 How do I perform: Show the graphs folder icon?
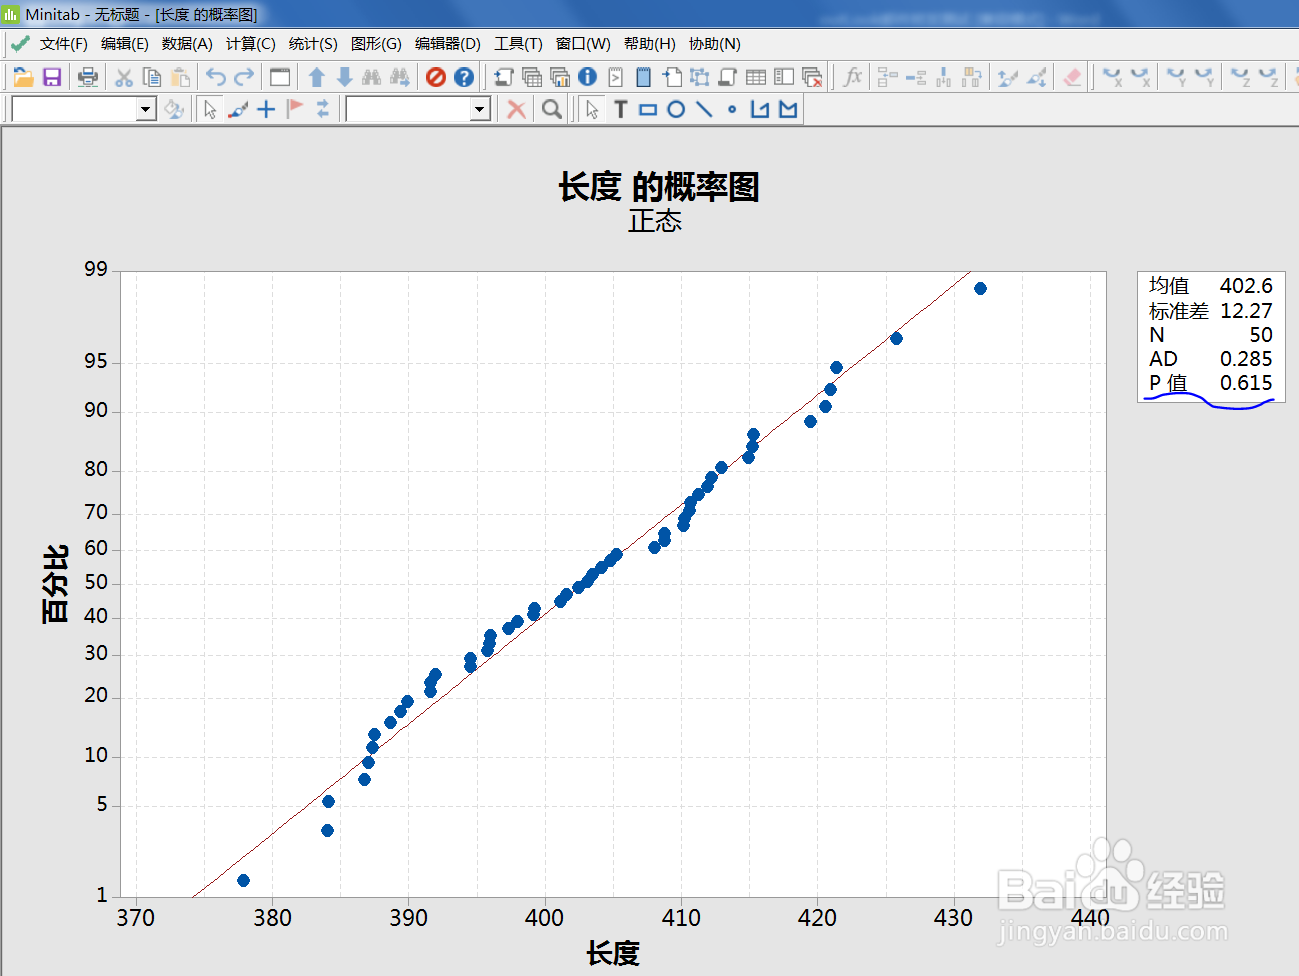pyautogui.click(x=560, y=77)
